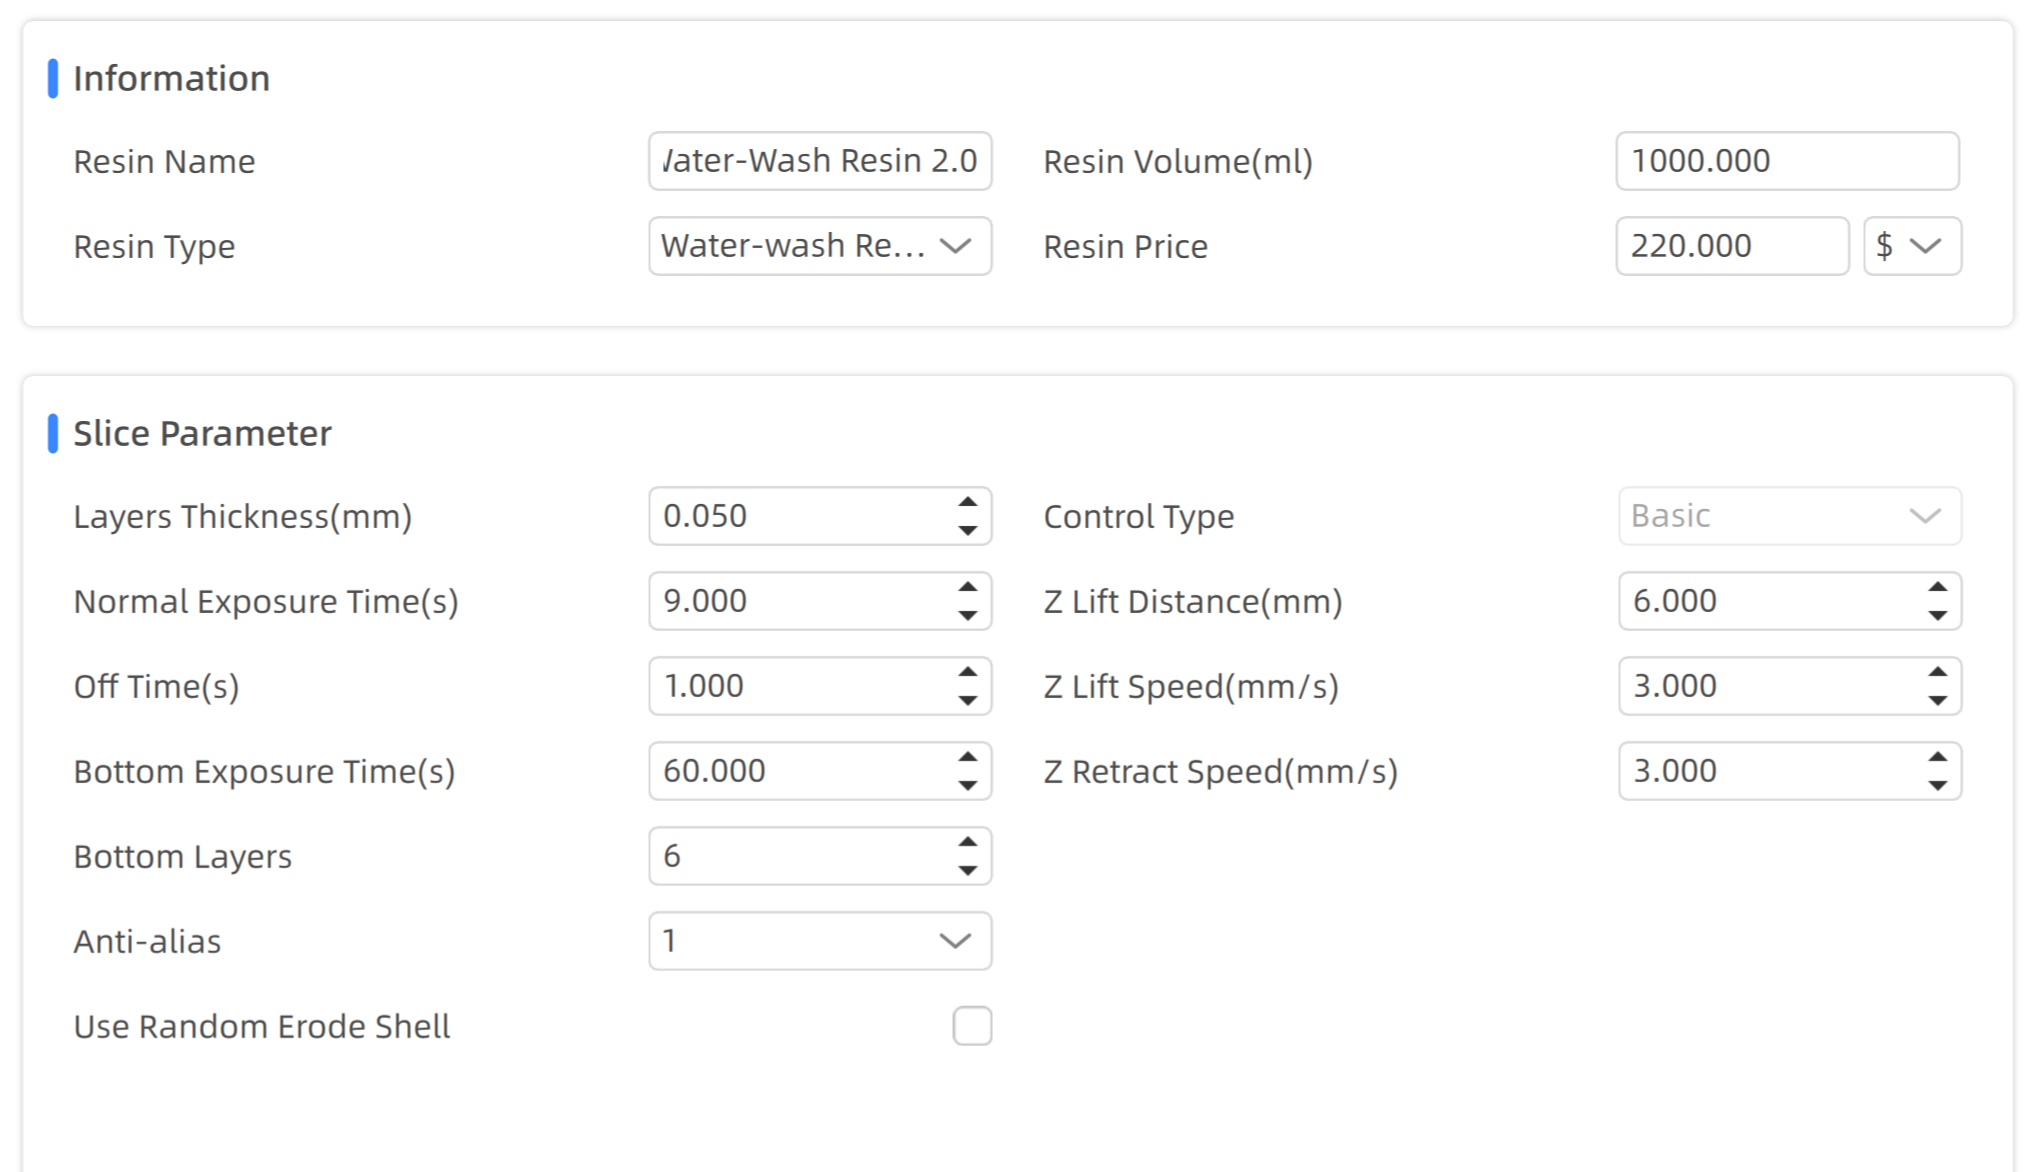Decrease Bottom Exposure Time with down arrow
Screen dimensions: 2033x1172
click(967, 785)
